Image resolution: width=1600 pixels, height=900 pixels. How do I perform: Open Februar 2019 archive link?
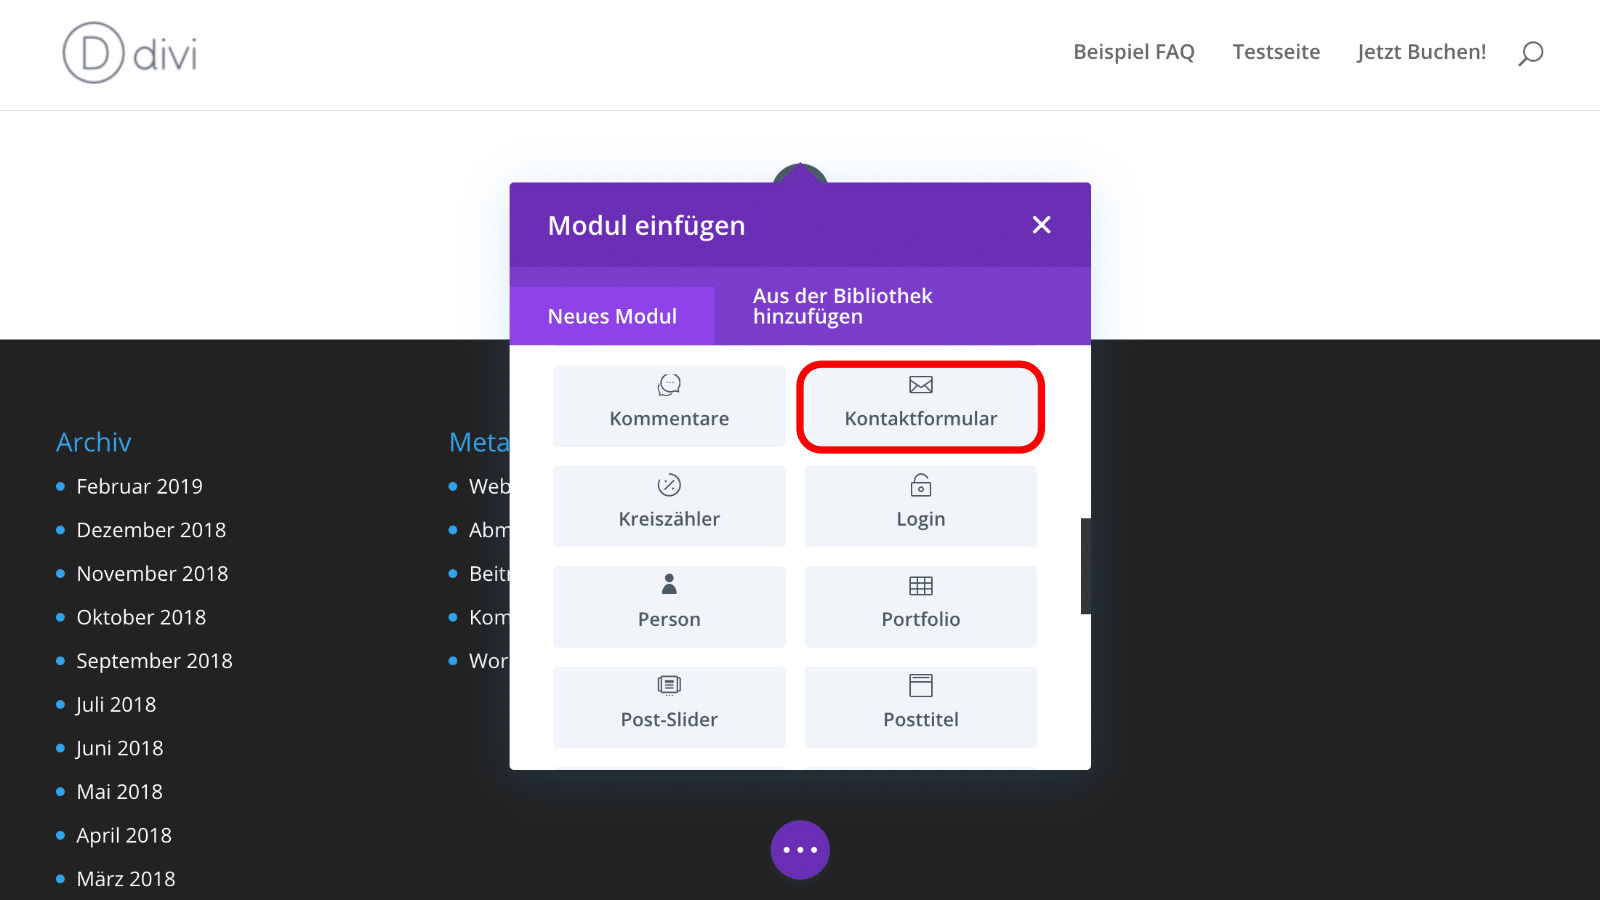point(139,487)
